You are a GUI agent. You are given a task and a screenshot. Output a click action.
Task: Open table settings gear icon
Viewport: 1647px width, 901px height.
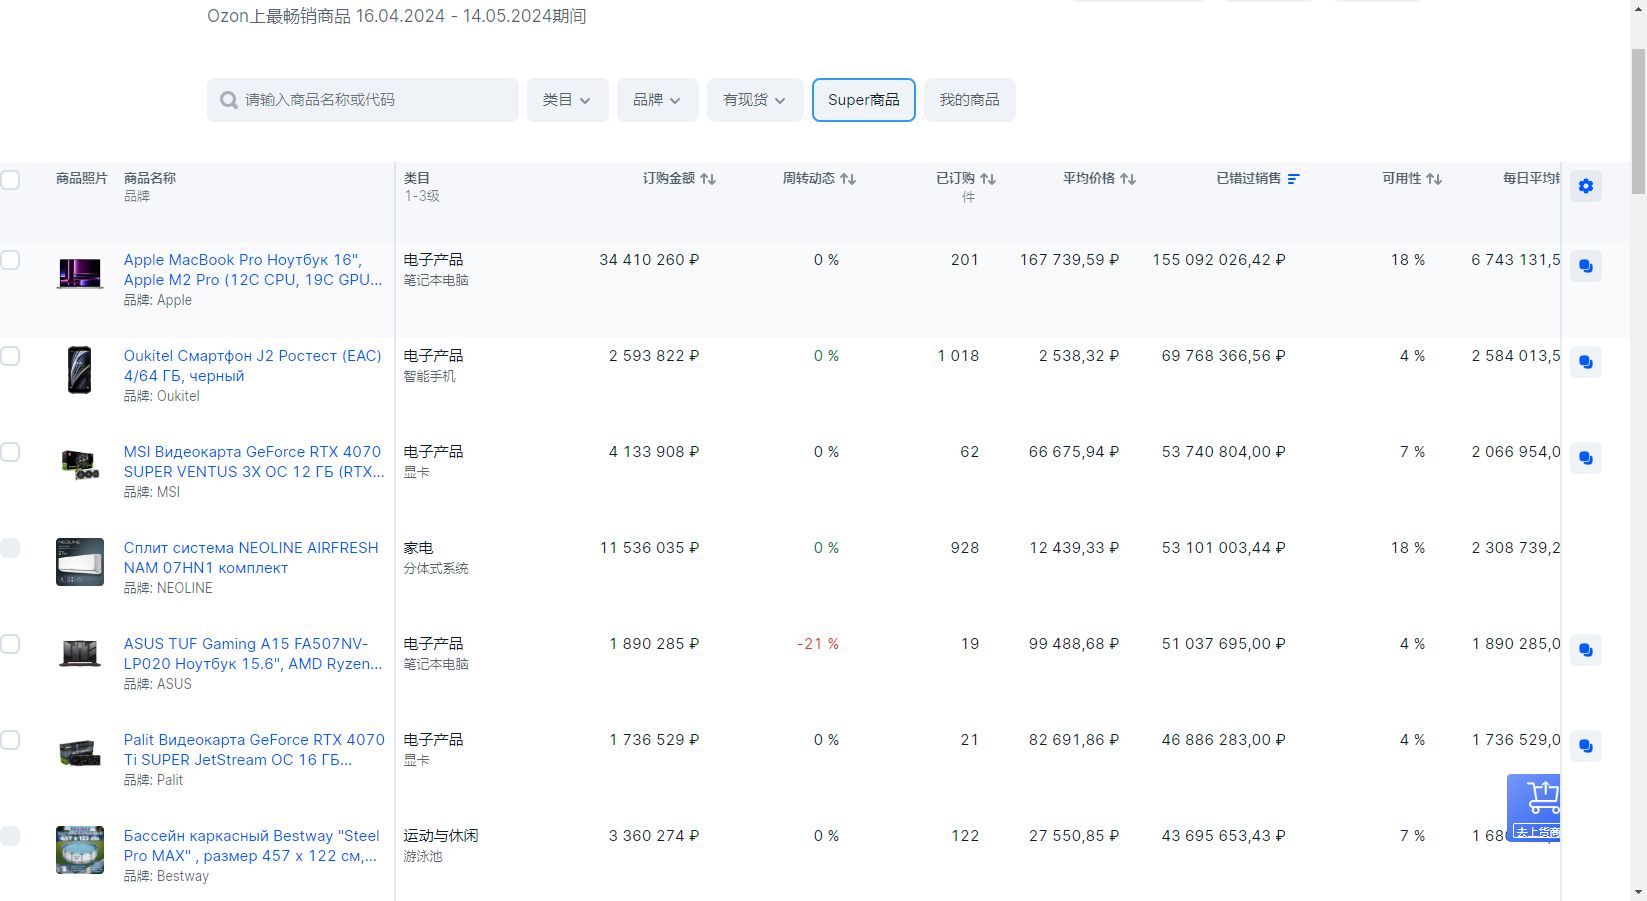coord(1586,186)
